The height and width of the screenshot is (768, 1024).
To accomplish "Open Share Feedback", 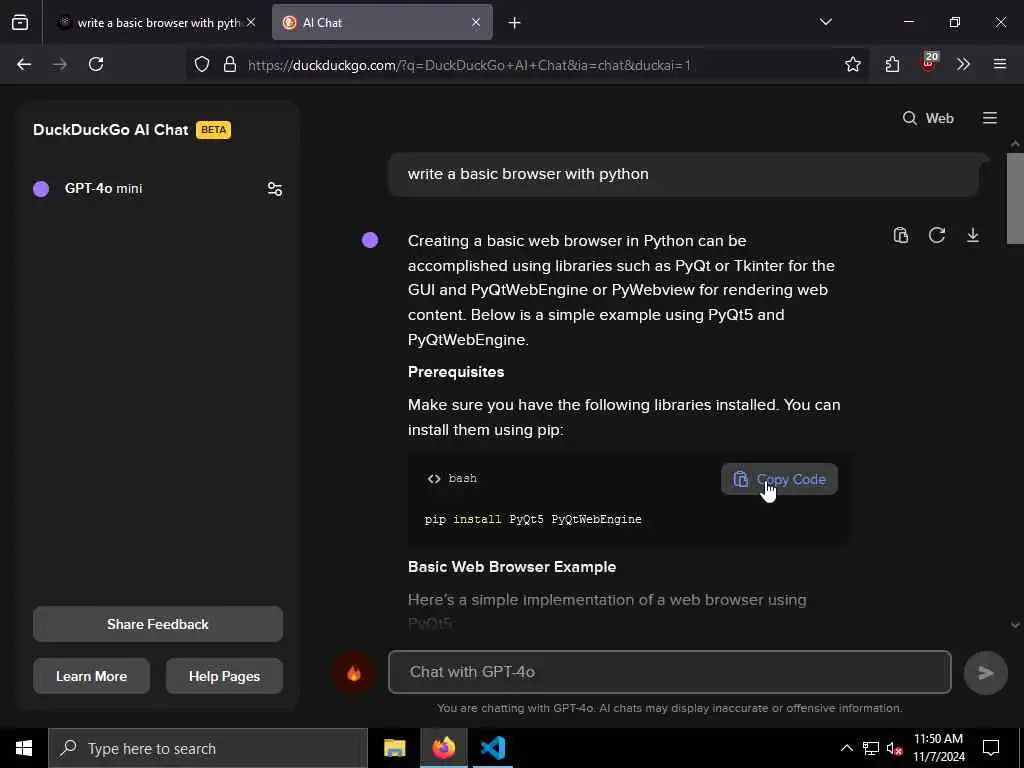I will point(157,624).
